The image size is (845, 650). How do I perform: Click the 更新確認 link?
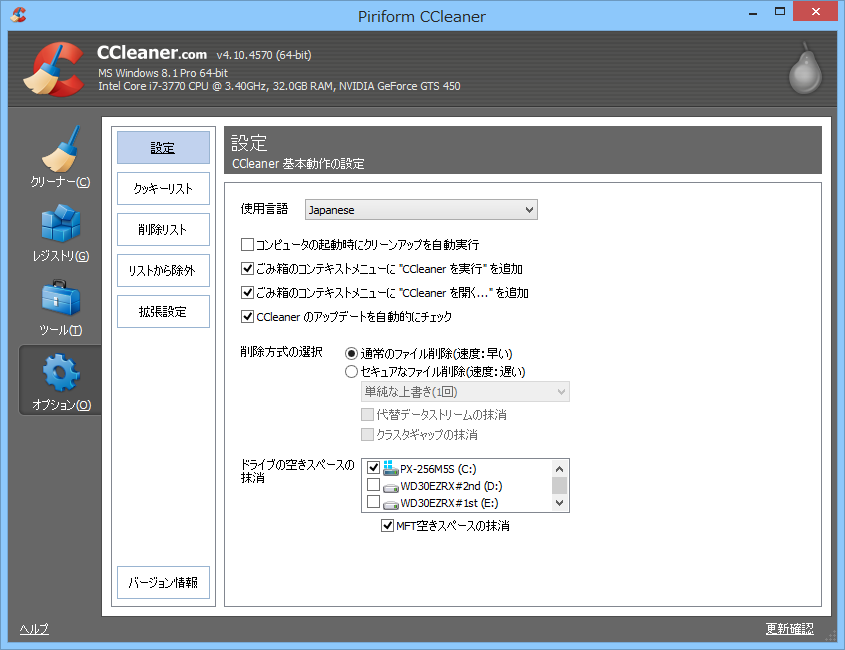(789, 629)
